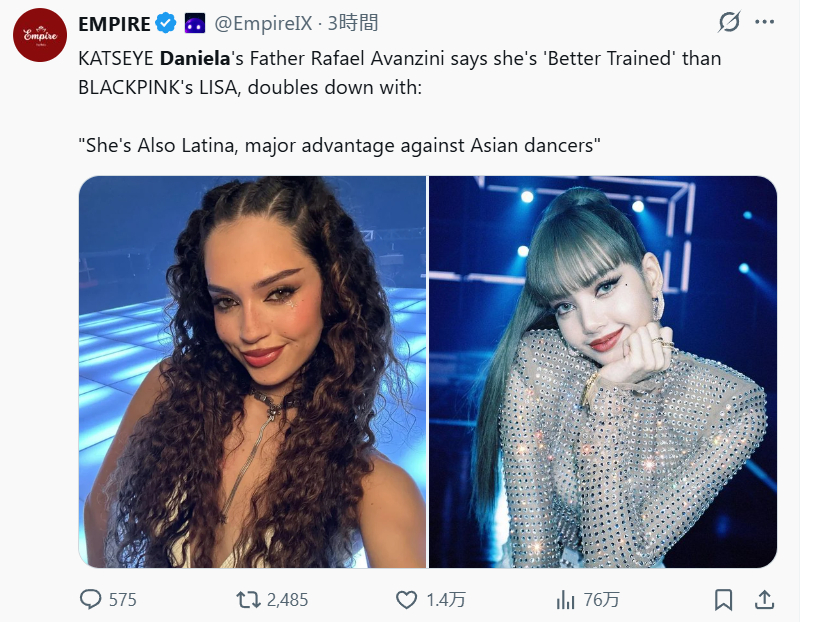
Task: Open the three-dot more options menu
Action: (x=764, y=22)
